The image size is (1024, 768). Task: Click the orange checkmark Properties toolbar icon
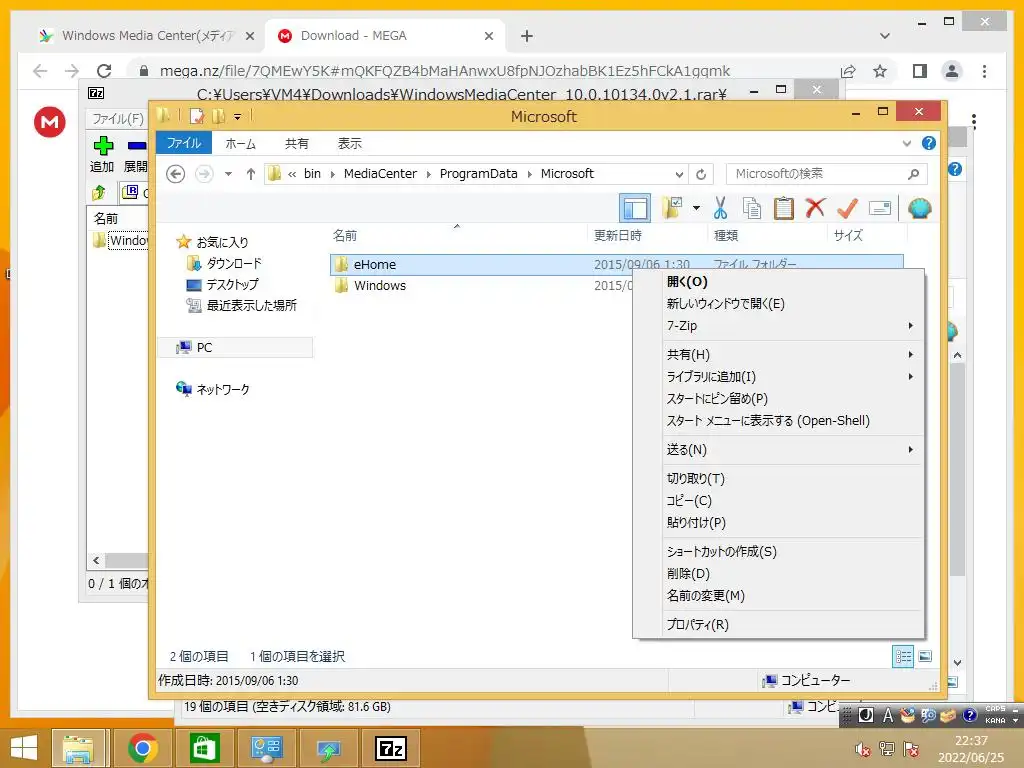pyautogui.click(x=847, y=208)
